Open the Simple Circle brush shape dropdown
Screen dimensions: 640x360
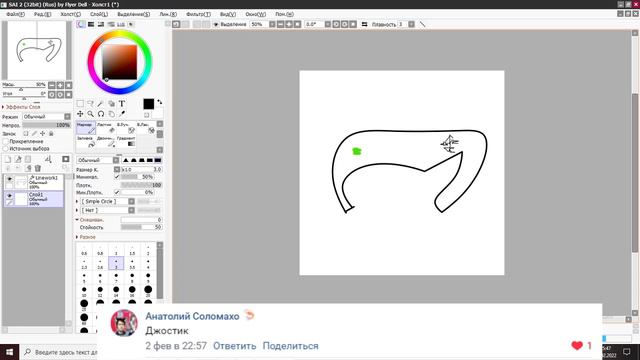click(x=108, y=201)
